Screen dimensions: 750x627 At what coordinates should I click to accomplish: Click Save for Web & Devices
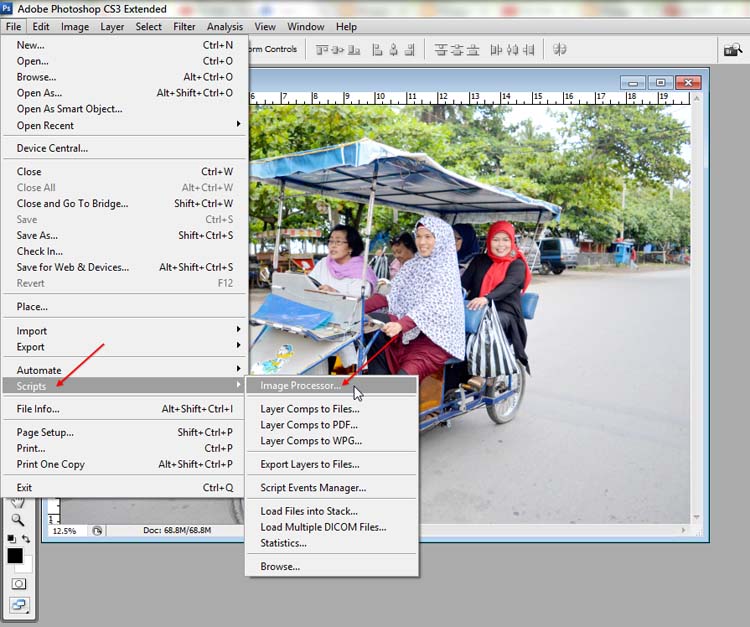click(x=124, y=267)
